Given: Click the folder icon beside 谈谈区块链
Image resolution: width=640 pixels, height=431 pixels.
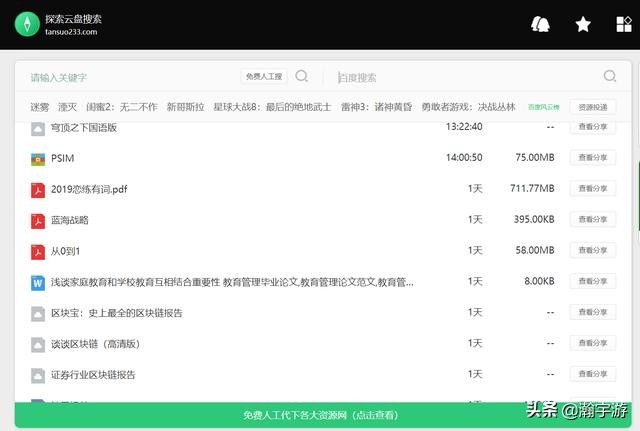Looking at the screenshot, I should tap(38, 344).
